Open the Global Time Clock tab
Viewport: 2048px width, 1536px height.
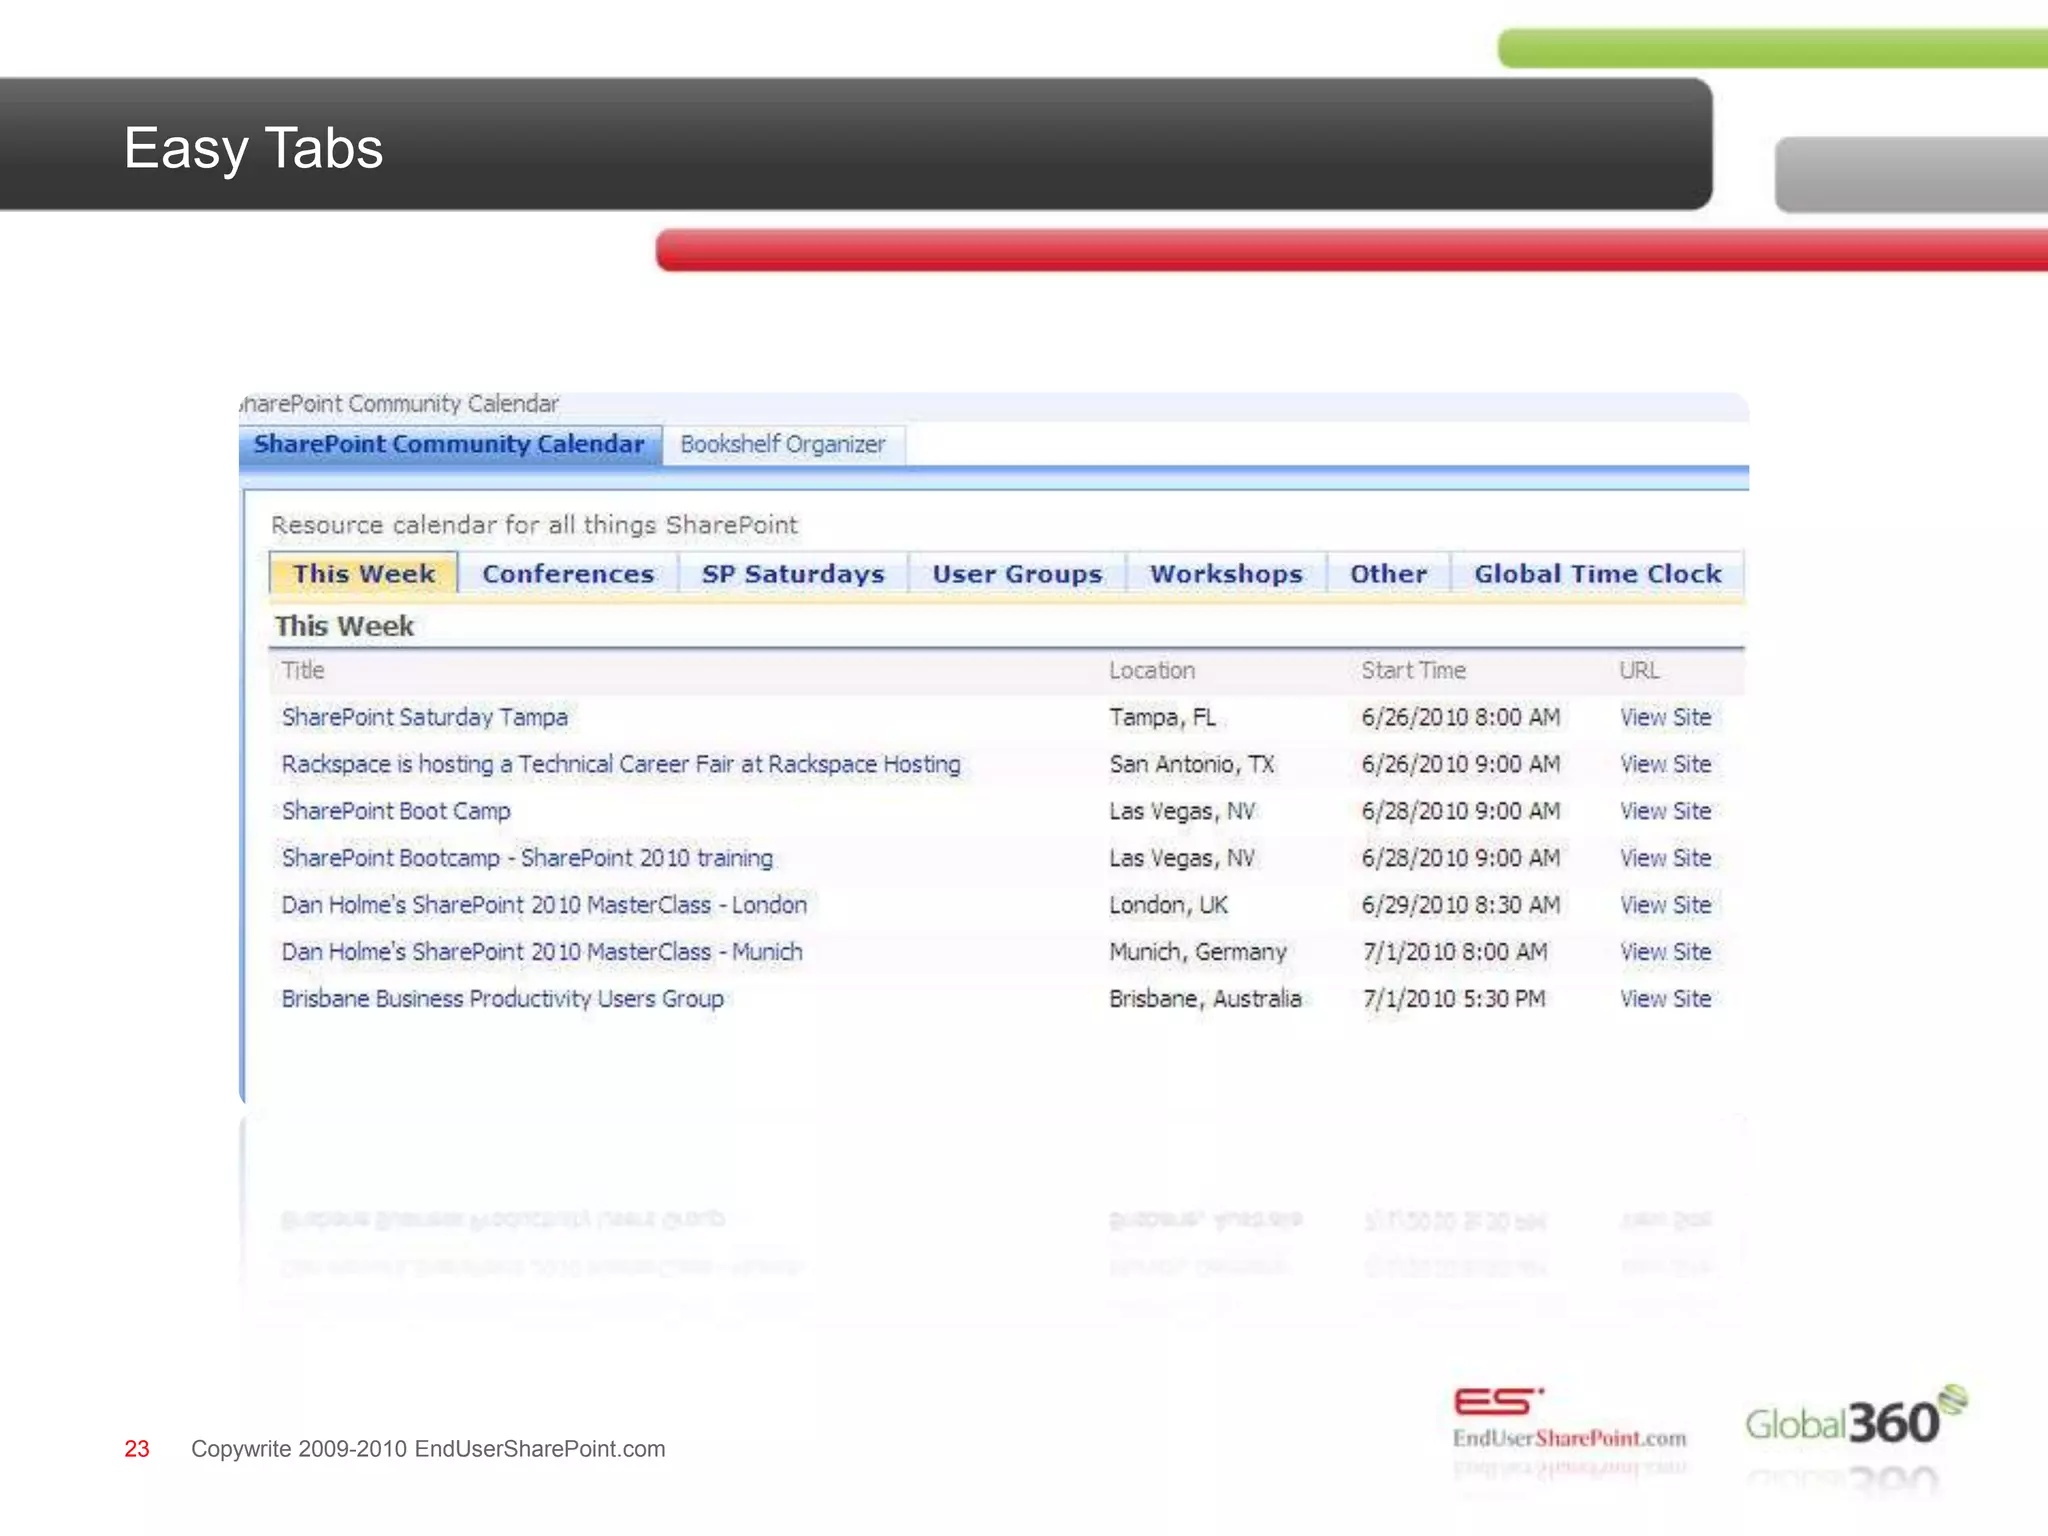1597,574
